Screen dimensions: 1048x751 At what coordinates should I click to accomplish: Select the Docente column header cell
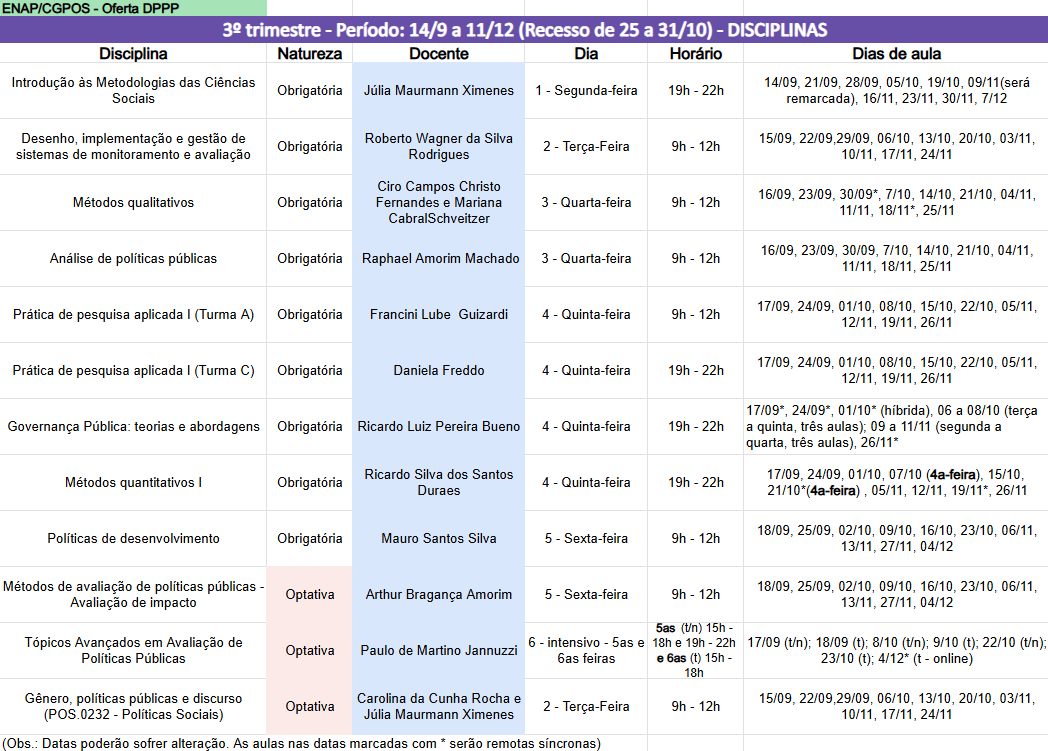click(x=438, y=53)
